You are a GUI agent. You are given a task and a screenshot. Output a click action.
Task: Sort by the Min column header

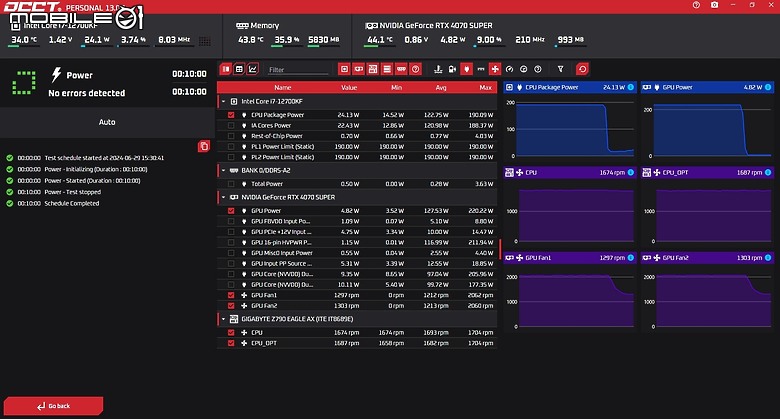[x=396, y=88]
